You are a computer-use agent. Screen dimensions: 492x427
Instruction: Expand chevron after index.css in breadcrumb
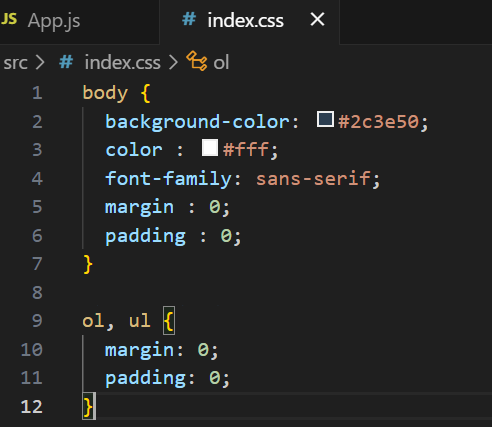click(173, 62)
